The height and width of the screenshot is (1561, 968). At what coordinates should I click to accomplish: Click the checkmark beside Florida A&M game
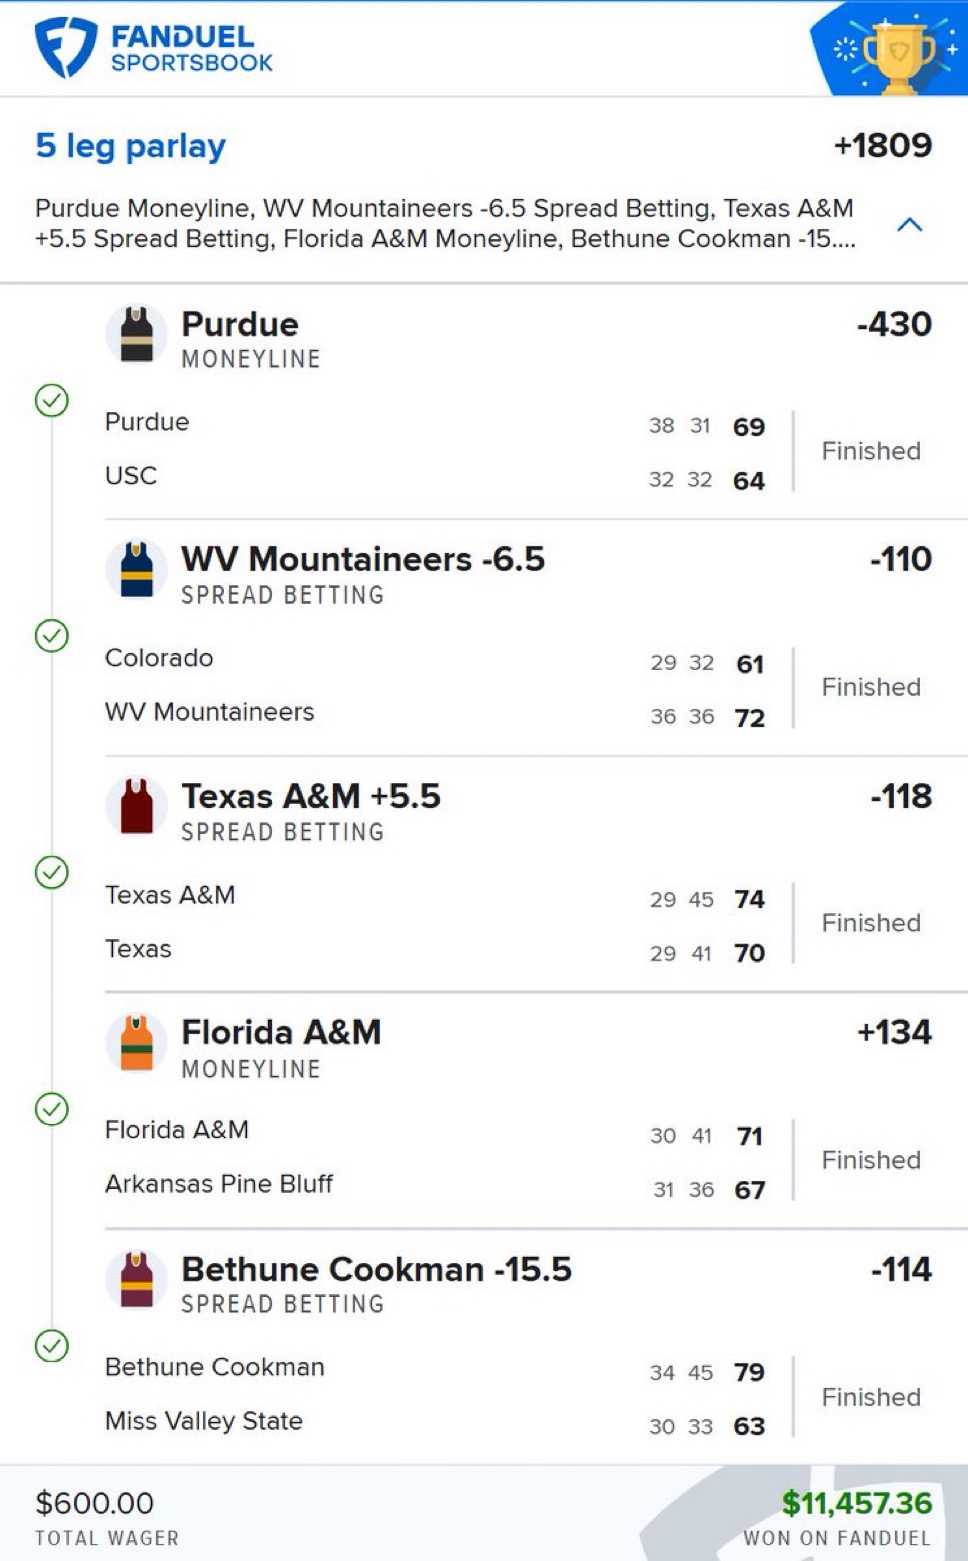point(52,1108)
